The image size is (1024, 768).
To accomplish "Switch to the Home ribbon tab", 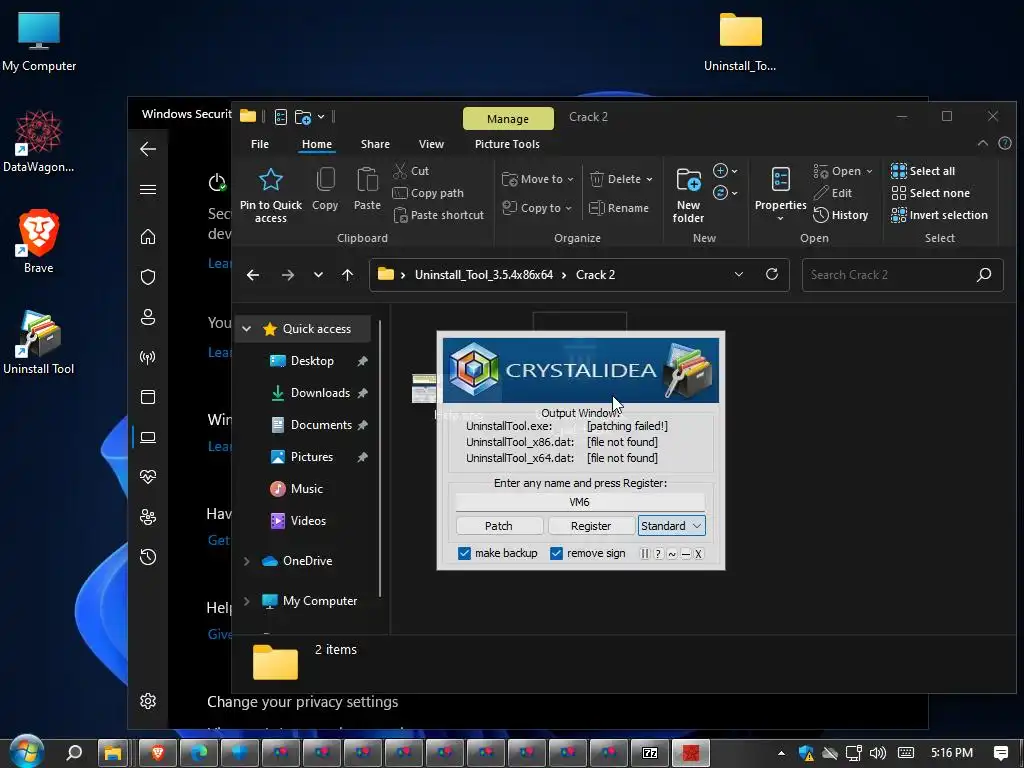I will (317, 144).
